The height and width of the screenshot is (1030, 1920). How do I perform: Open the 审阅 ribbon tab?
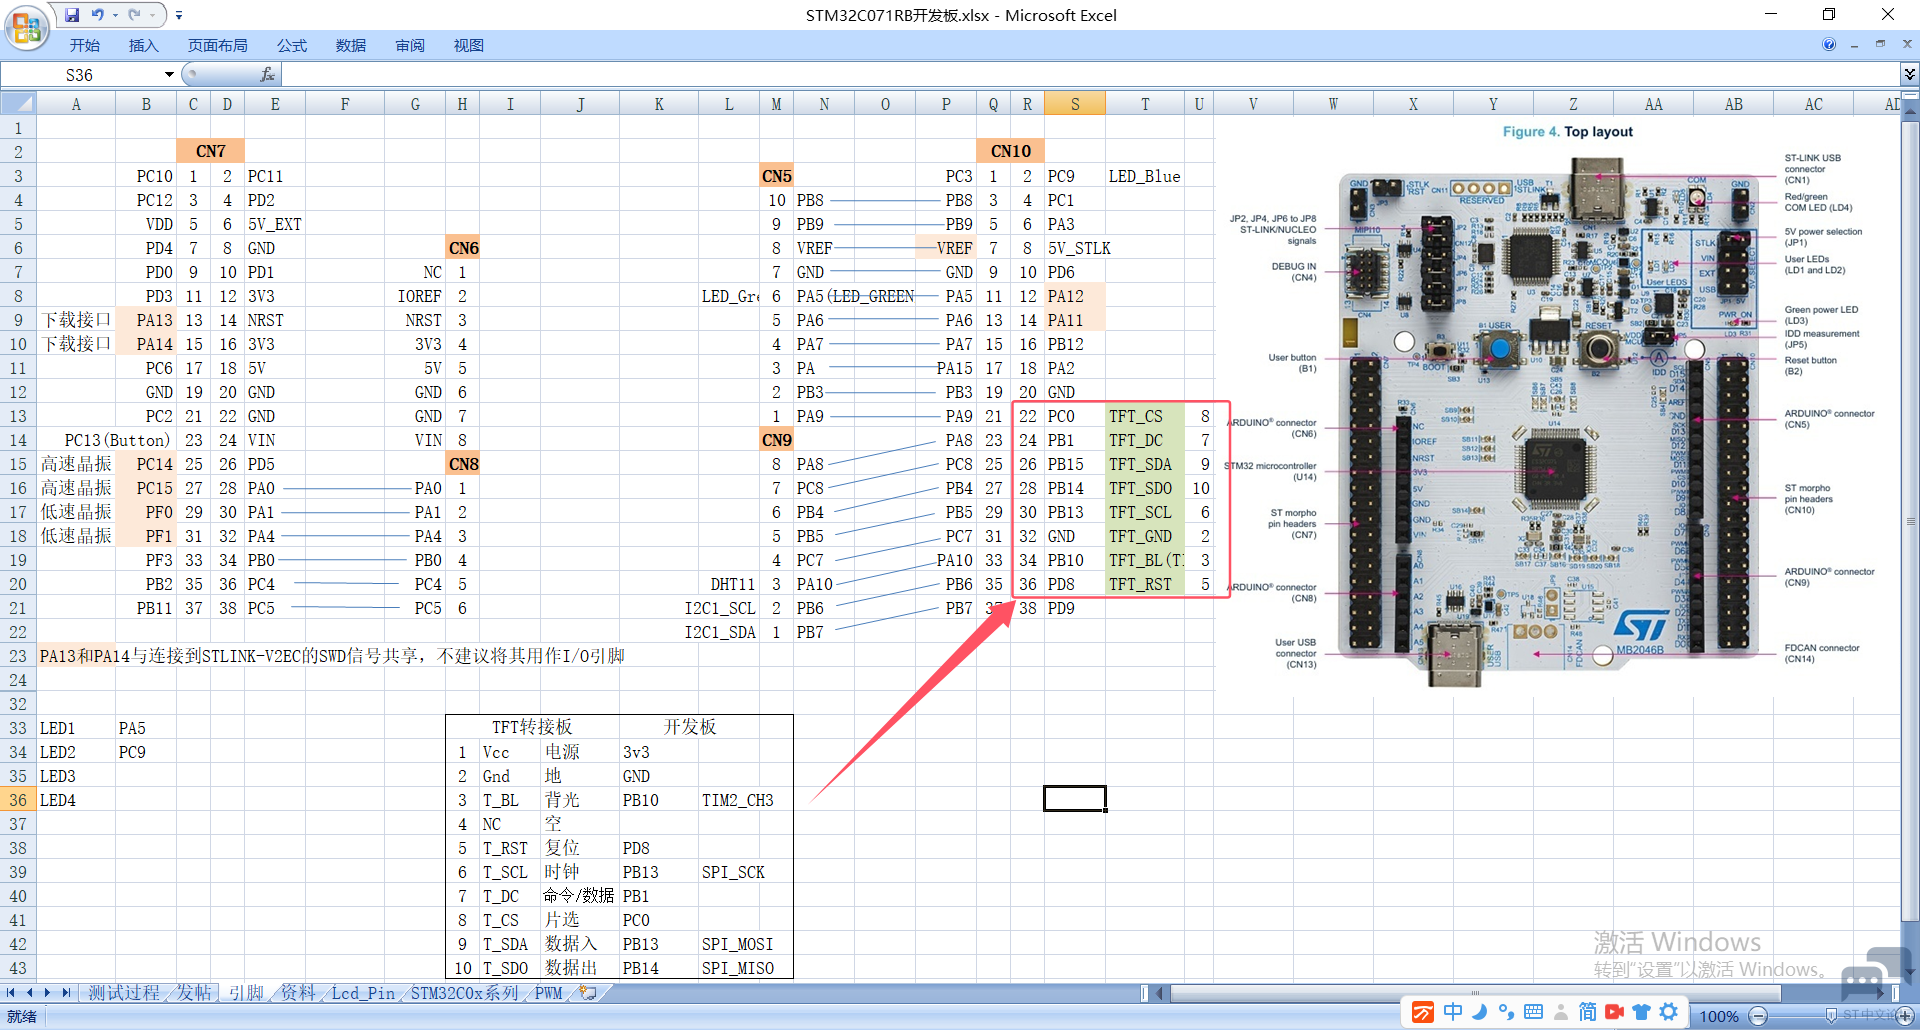[x=410, y=45]
